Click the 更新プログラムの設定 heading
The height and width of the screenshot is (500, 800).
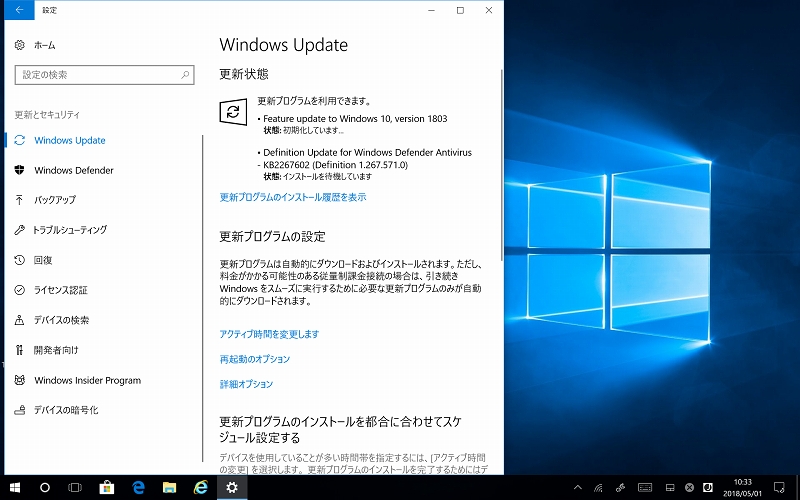(272, 237)
